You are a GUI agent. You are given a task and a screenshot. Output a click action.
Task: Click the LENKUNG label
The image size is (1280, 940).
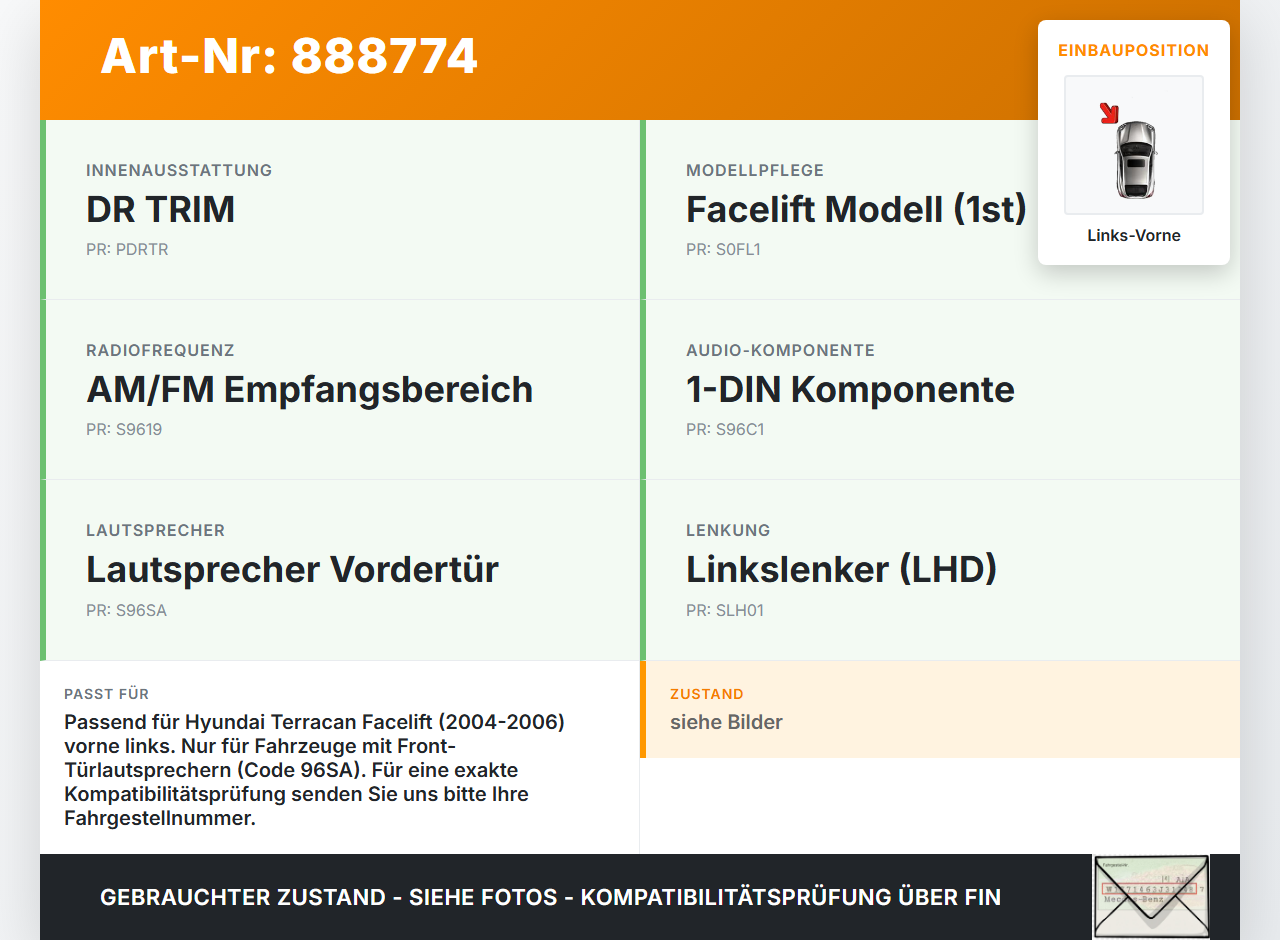click(728, 530)
